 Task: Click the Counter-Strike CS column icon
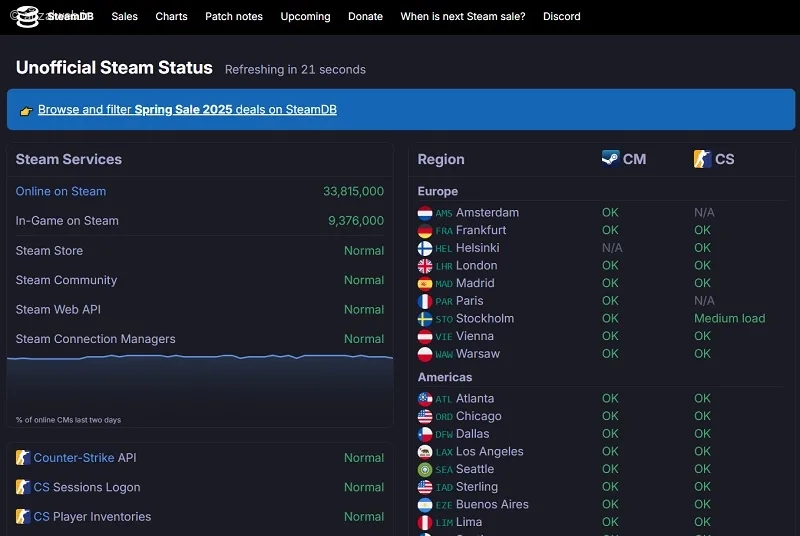coord(702,159)
